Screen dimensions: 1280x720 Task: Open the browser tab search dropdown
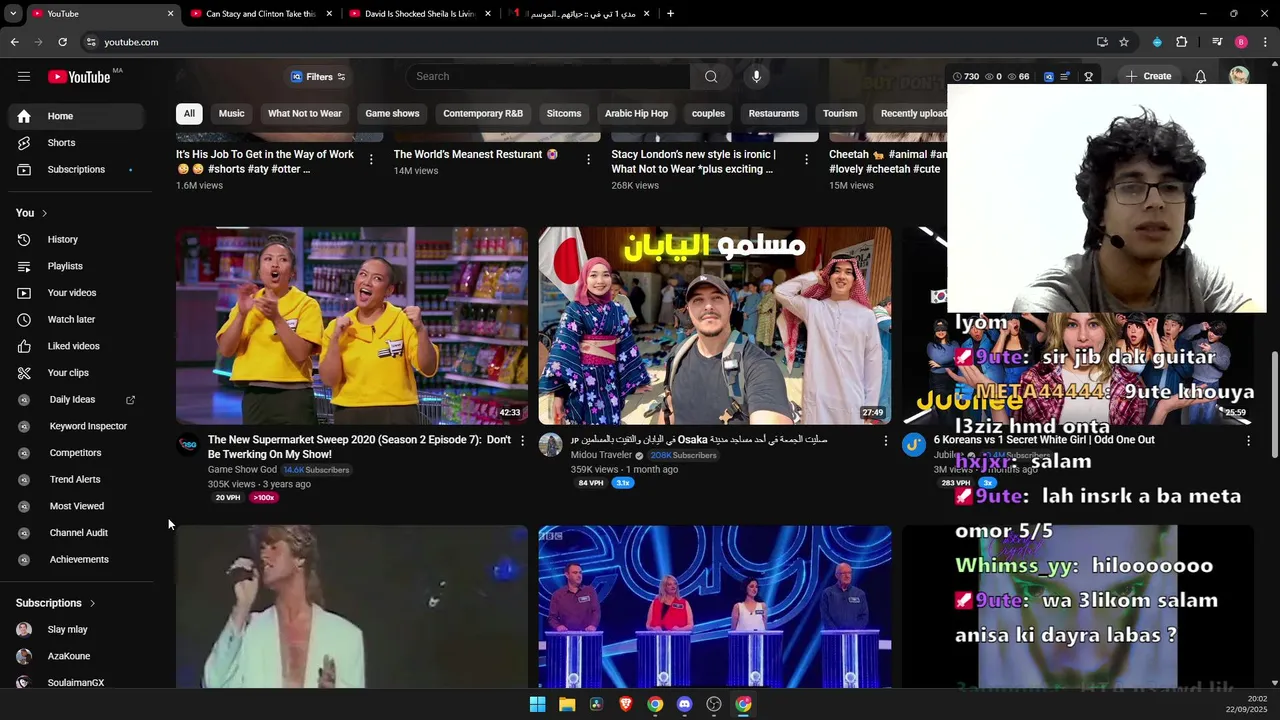[x=13, y=14]
